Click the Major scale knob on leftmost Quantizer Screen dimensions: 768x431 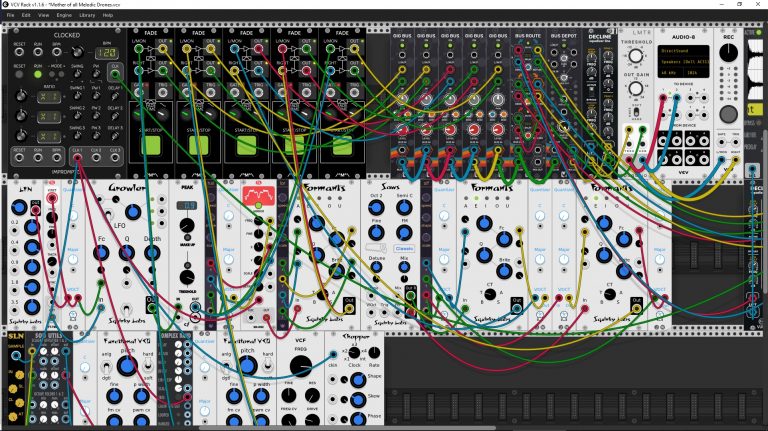tap(72, 260)
